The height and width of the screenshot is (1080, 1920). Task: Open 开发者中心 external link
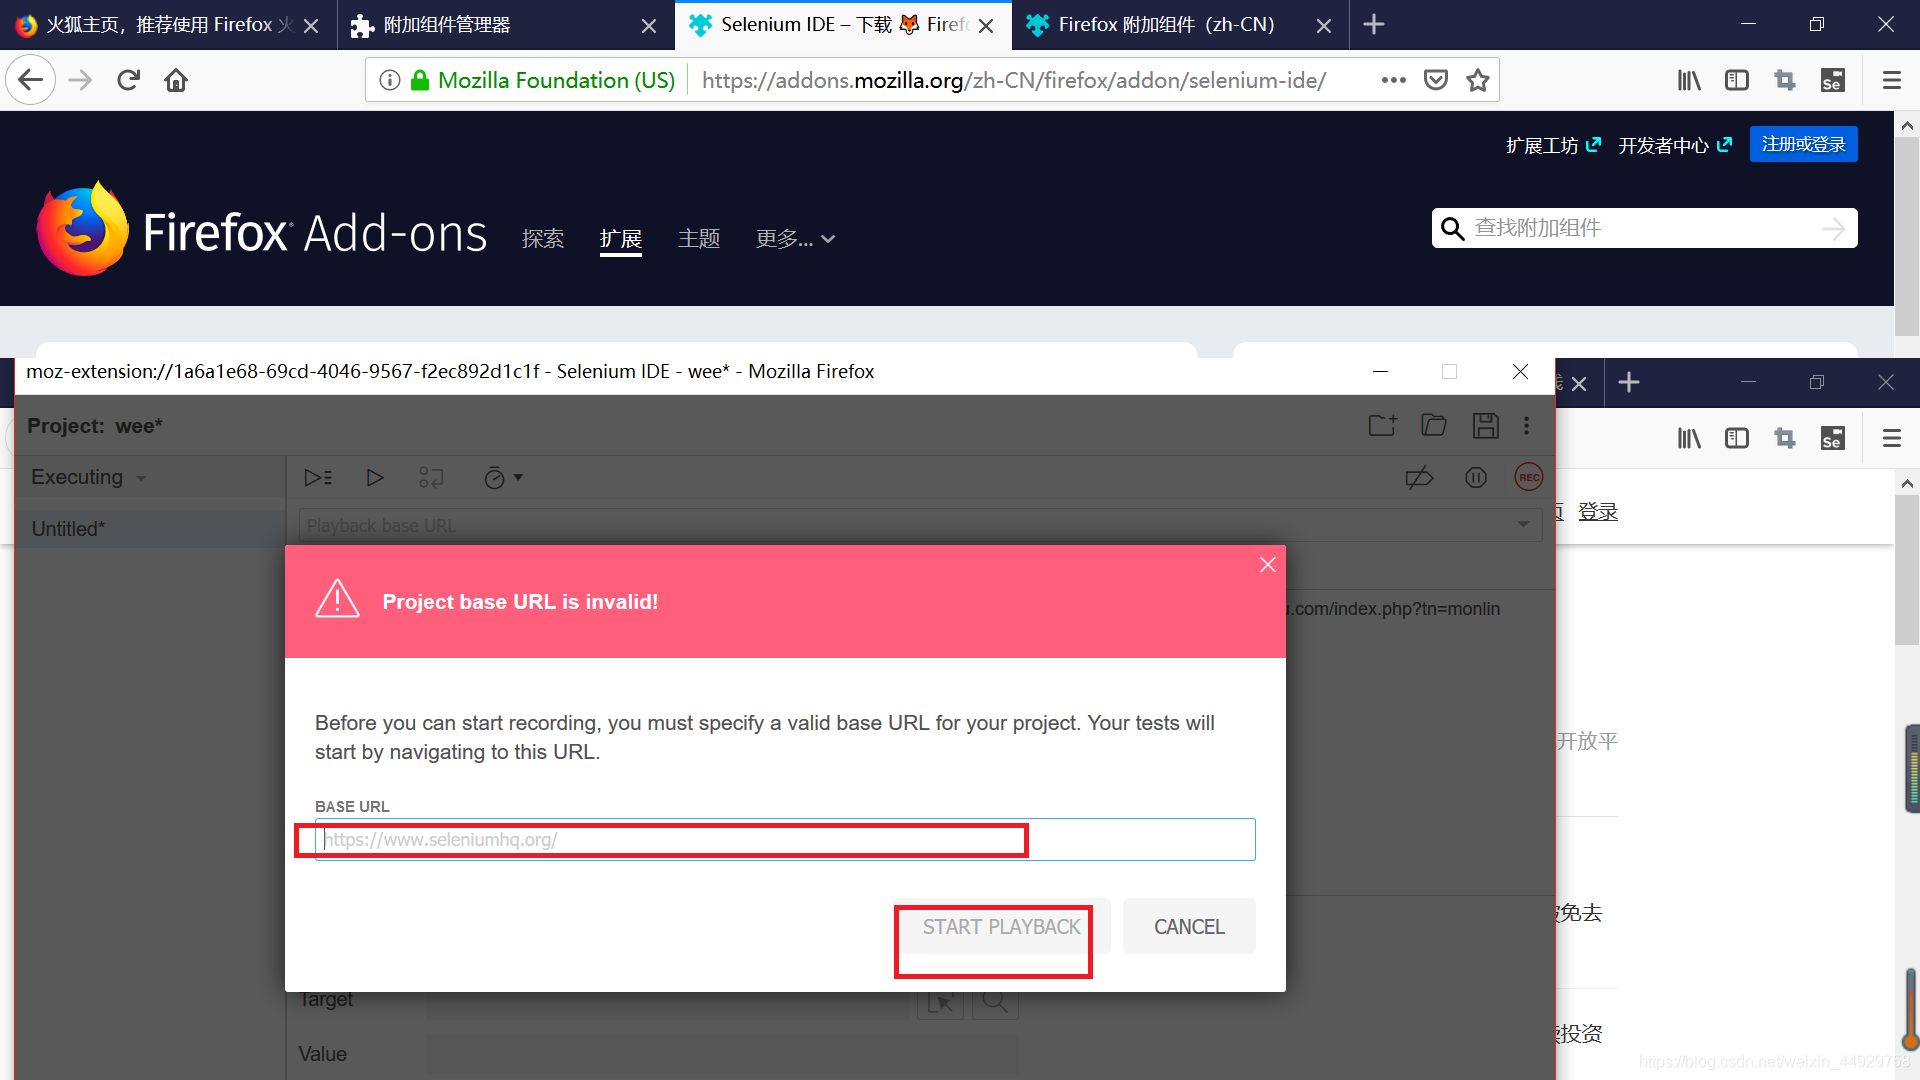[1675, 145]
